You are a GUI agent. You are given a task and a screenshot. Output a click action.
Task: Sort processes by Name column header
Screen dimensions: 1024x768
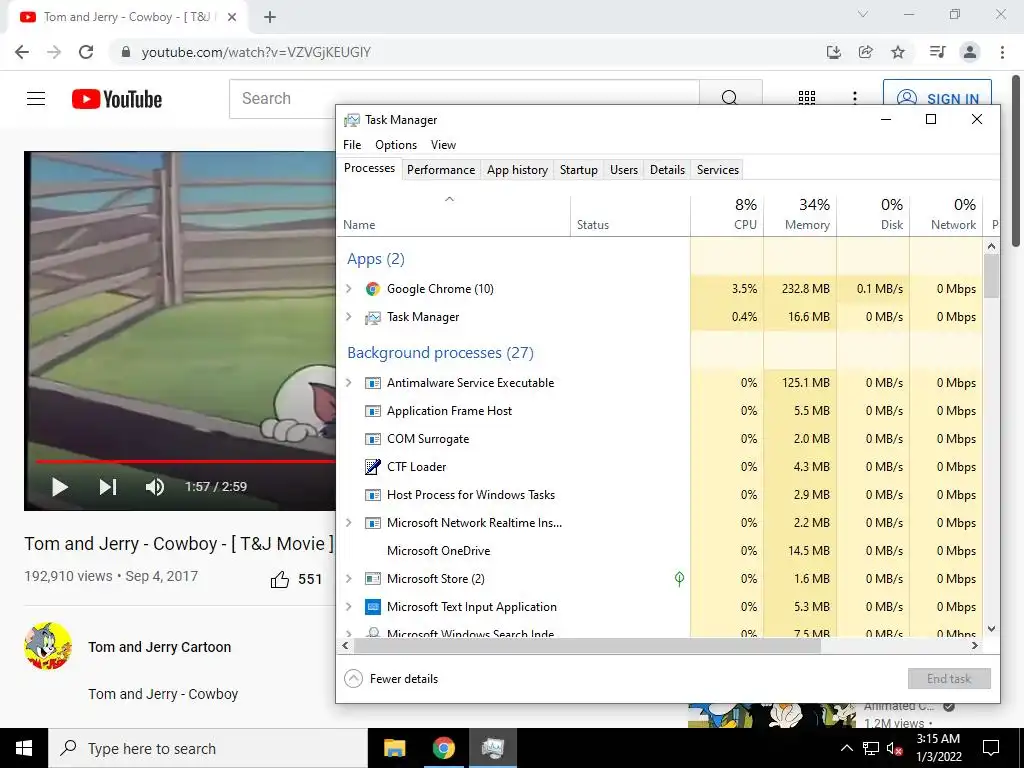click(454, 215)
